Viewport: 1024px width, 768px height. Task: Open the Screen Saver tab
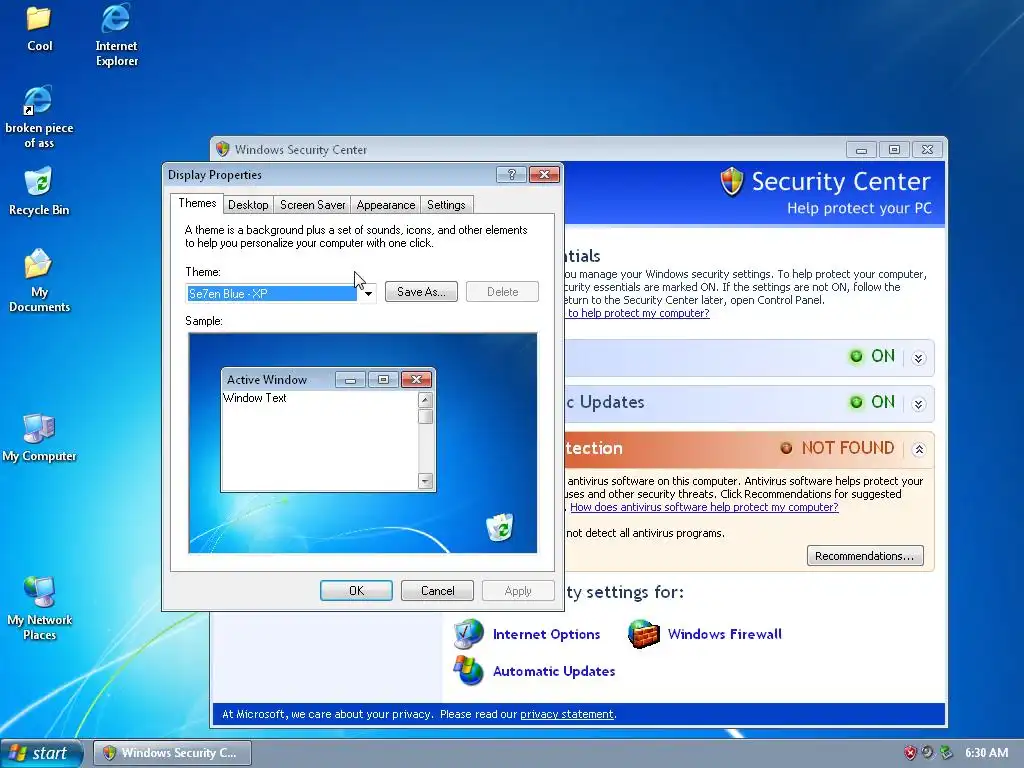click(312, 204)
